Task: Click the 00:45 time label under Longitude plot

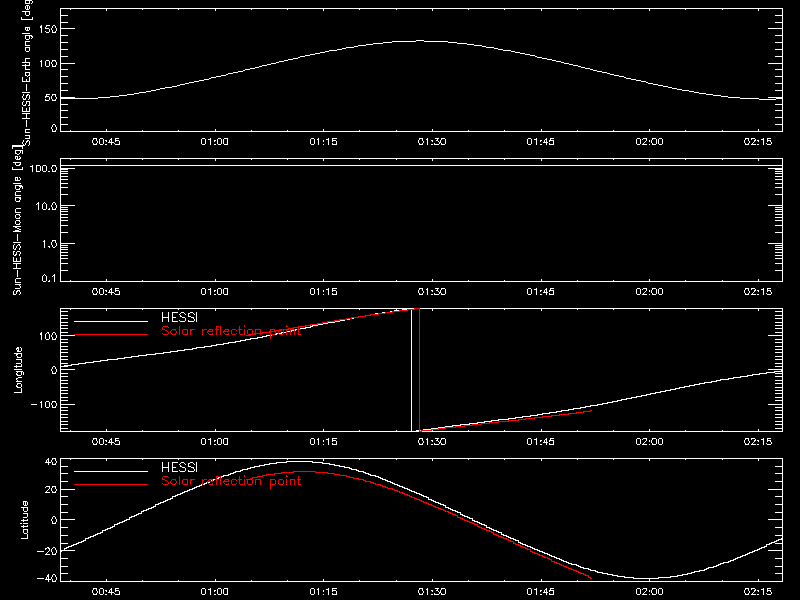Action: [106, 441]
